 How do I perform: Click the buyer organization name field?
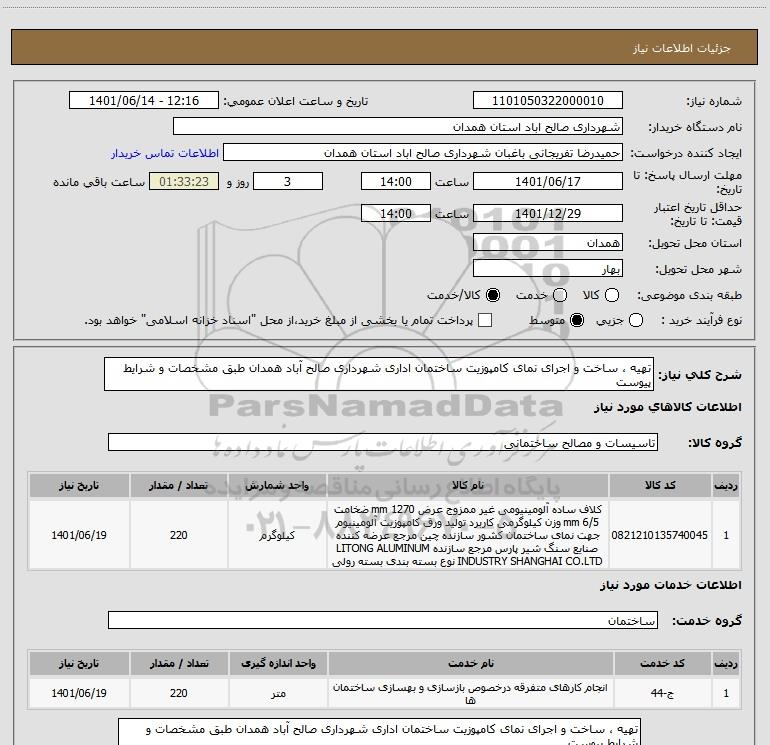pos(398,126)
